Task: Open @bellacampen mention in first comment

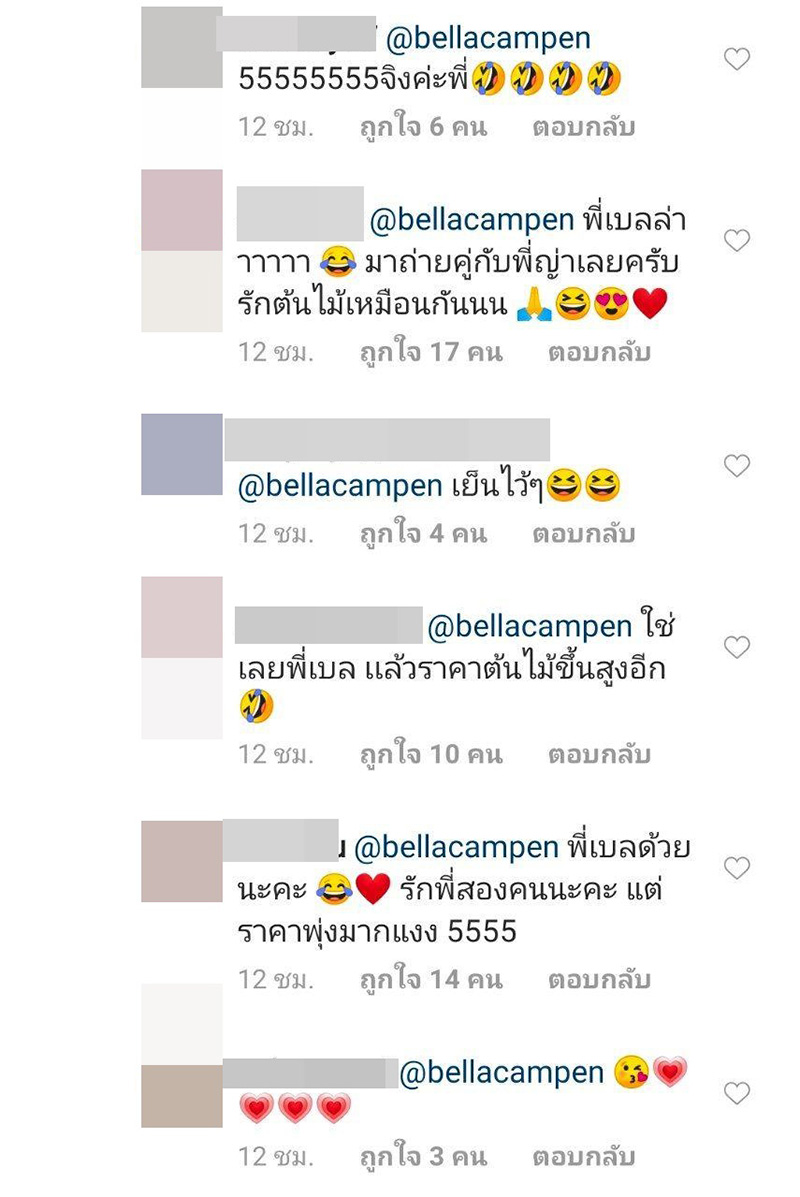Action: pos(489,38)
